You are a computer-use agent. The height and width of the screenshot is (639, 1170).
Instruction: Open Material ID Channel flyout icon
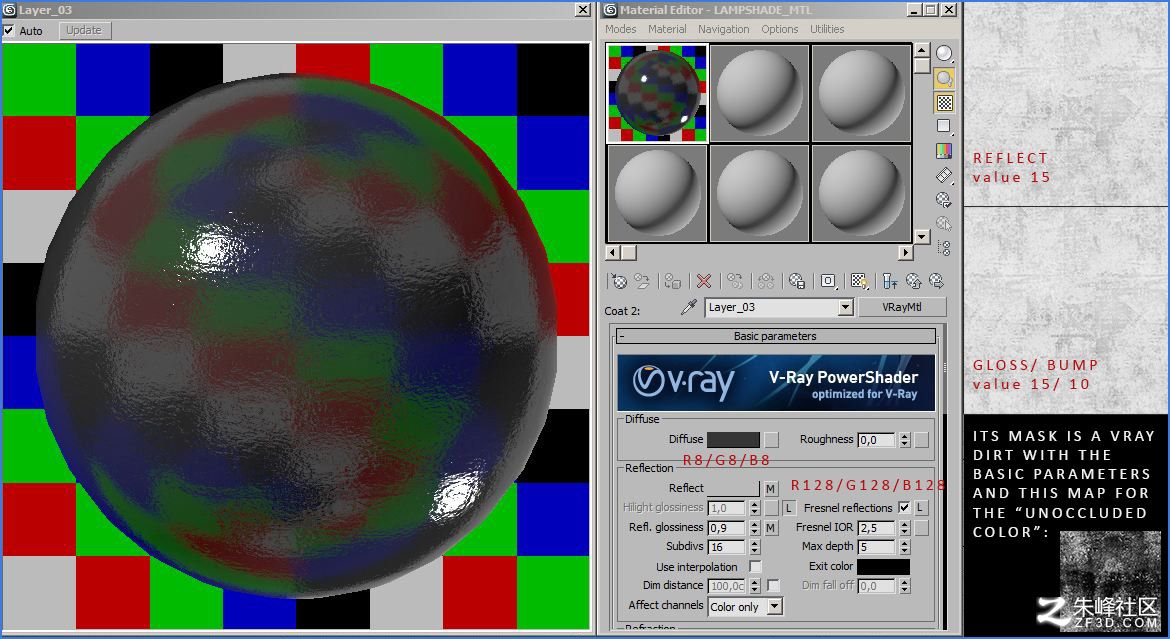[828, 281]
